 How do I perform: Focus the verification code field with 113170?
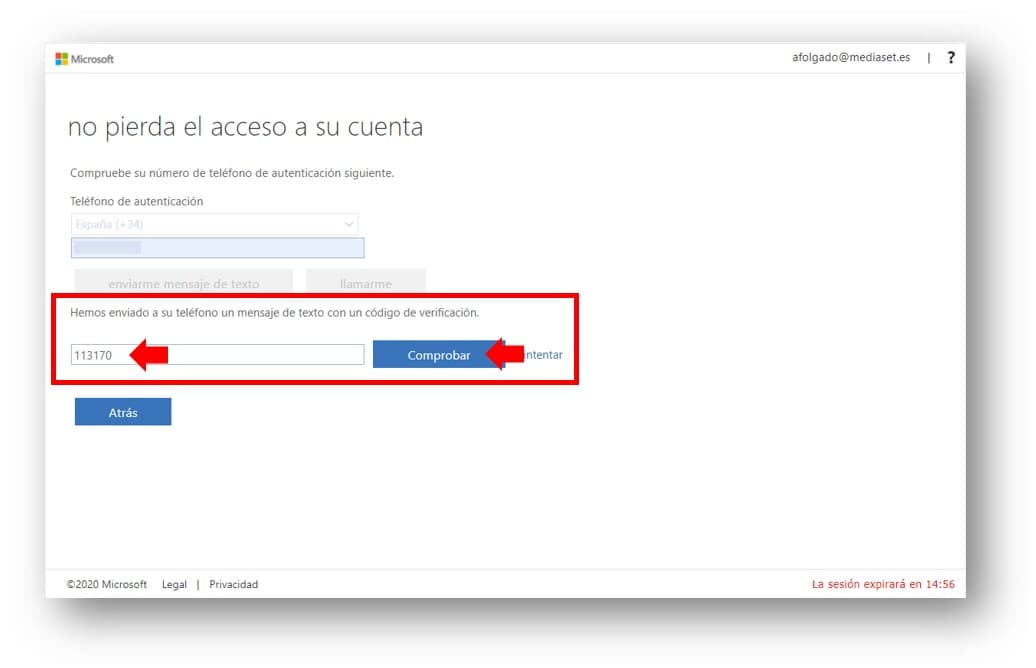point(217,355)
